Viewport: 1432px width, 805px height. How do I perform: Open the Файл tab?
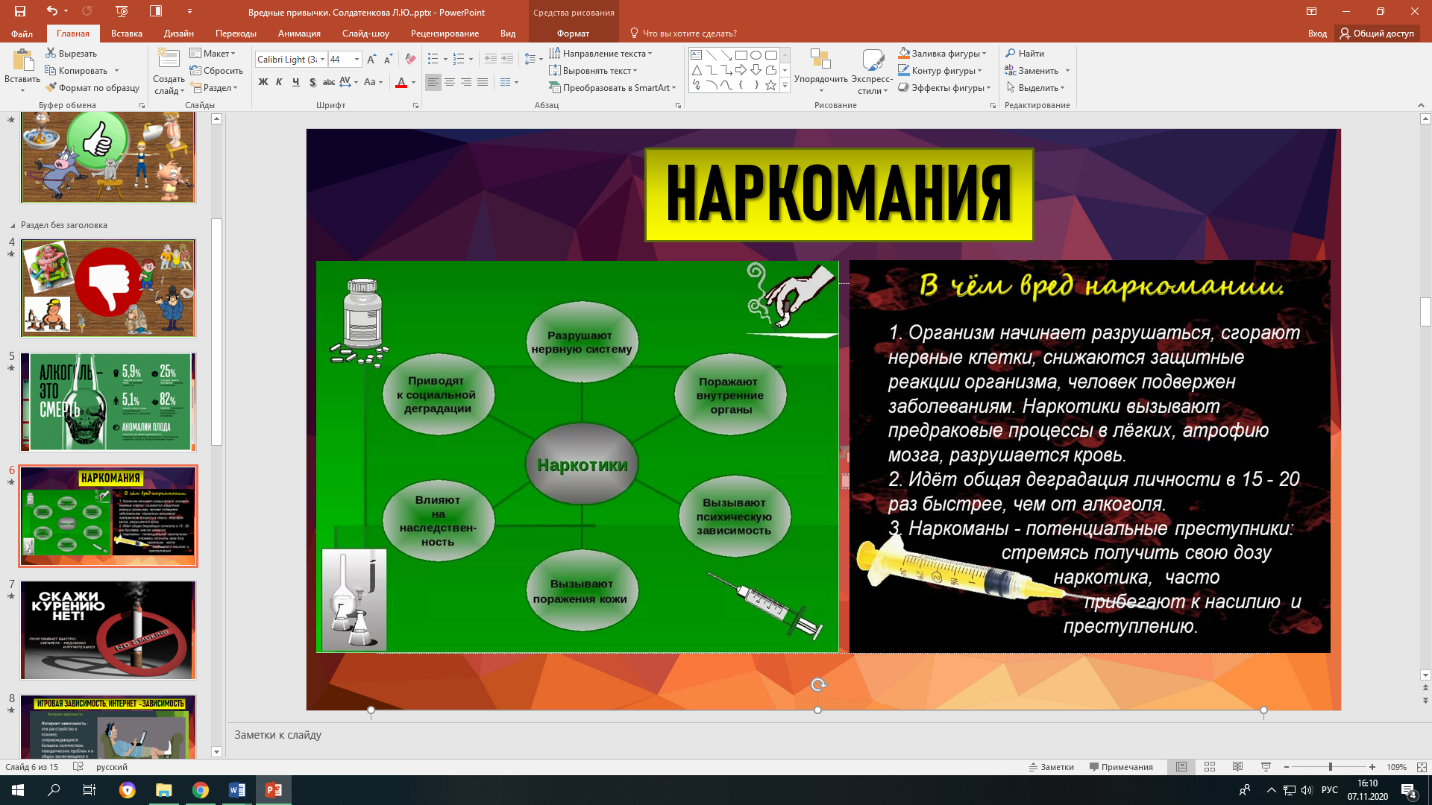[22, 33]
